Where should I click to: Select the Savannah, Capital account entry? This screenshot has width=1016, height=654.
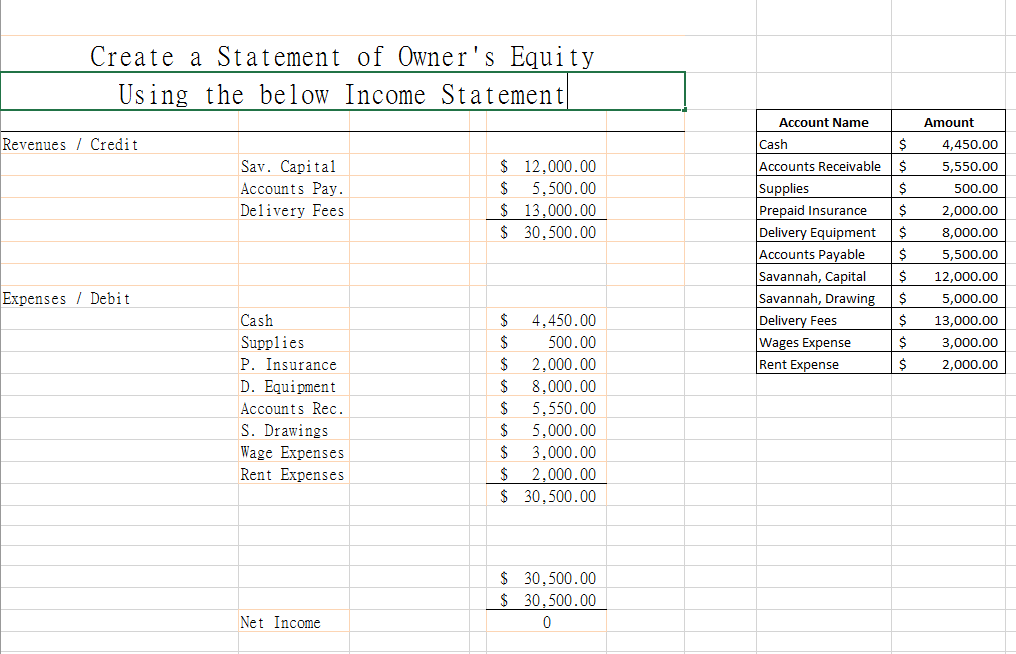[x=823, y=276]
